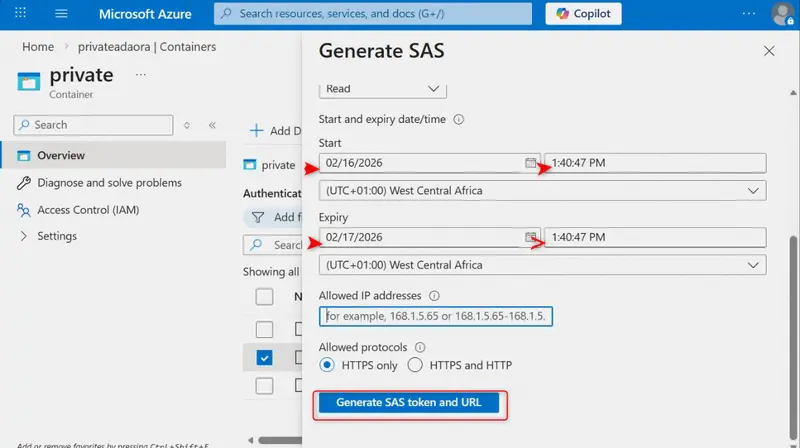Close the Generate SAS panel

click(x=769, y=51)
